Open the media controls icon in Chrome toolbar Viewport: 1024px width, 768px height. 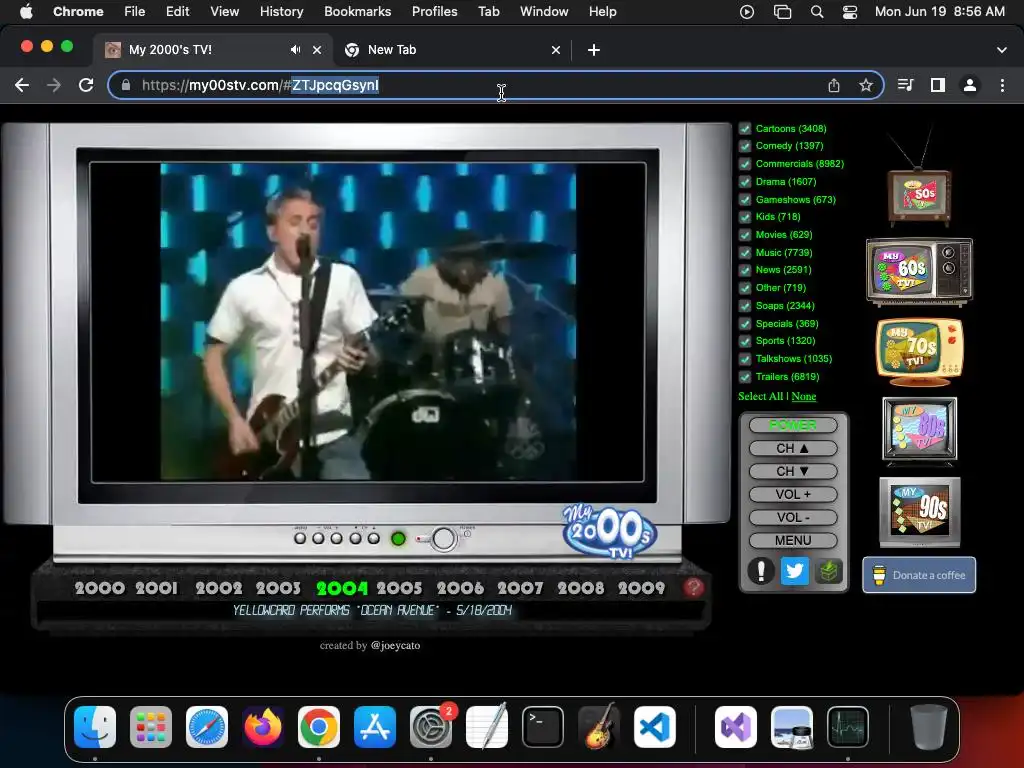tap(905, 85)
